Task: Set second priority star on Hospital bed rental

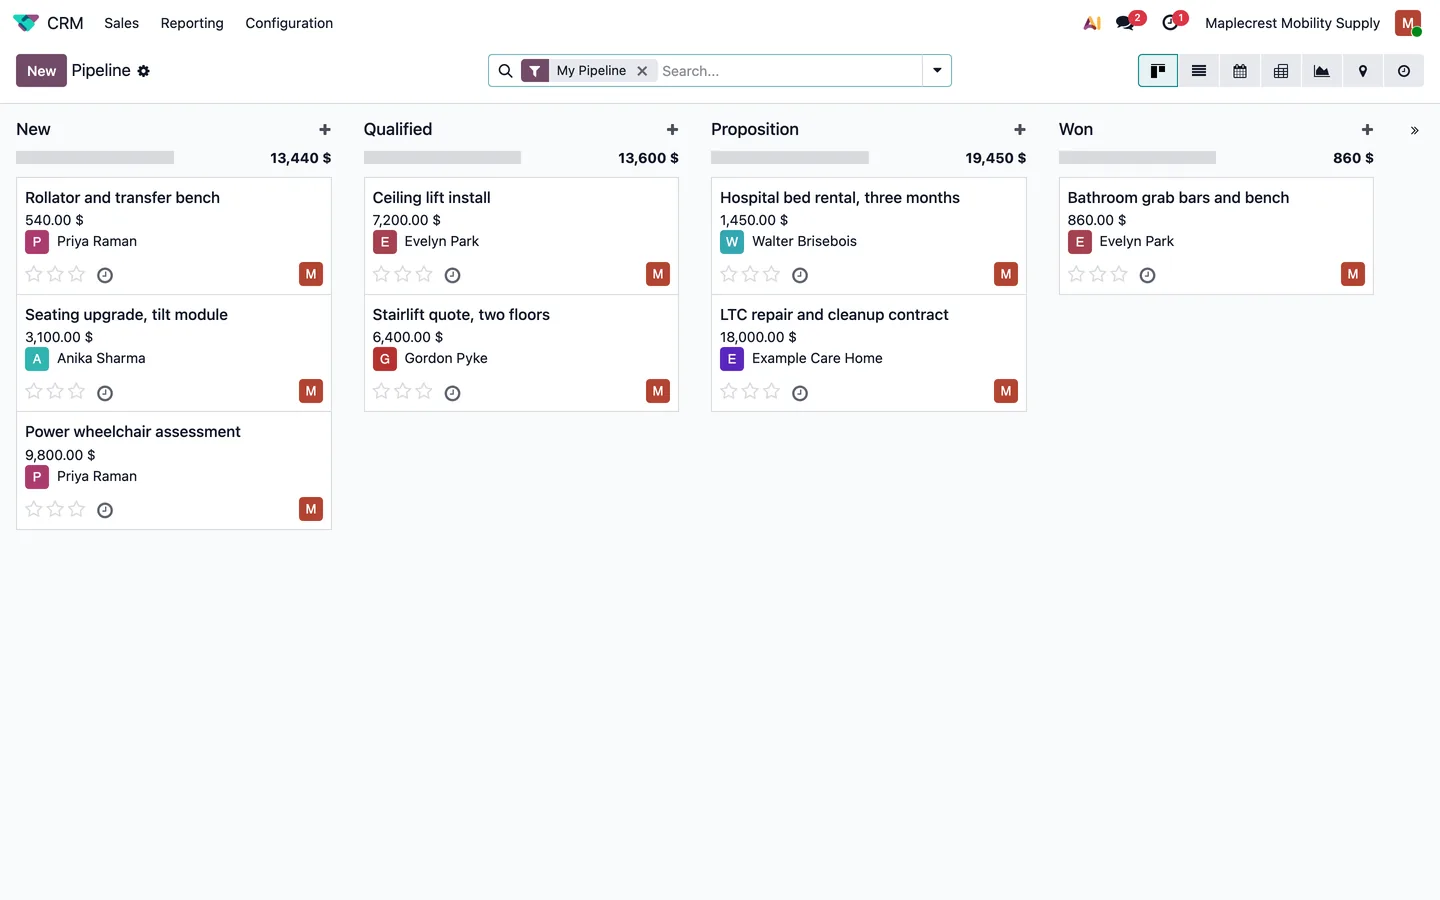Action: click(750, 274)
